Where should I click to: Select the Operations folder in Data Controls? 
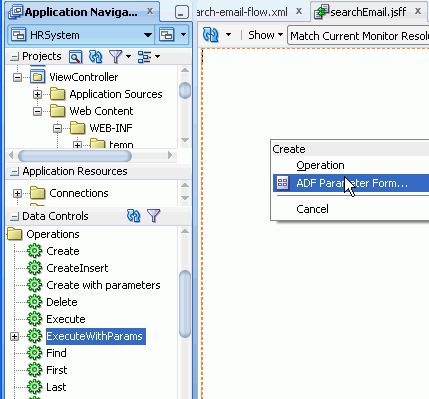pos(53,234)
